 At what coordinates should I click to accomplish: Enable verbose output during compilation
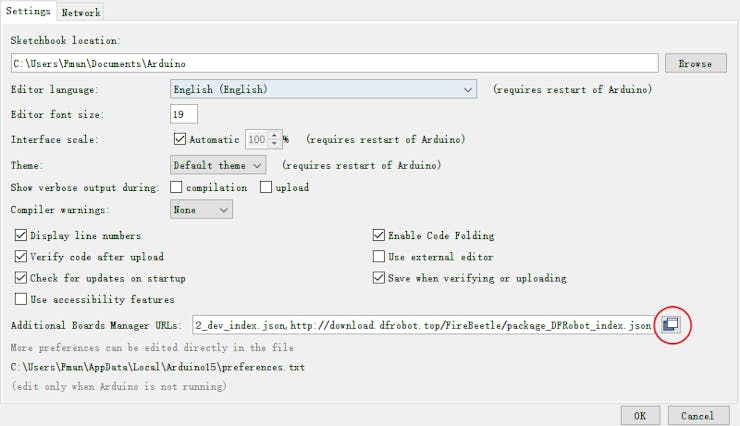(176, 187)
